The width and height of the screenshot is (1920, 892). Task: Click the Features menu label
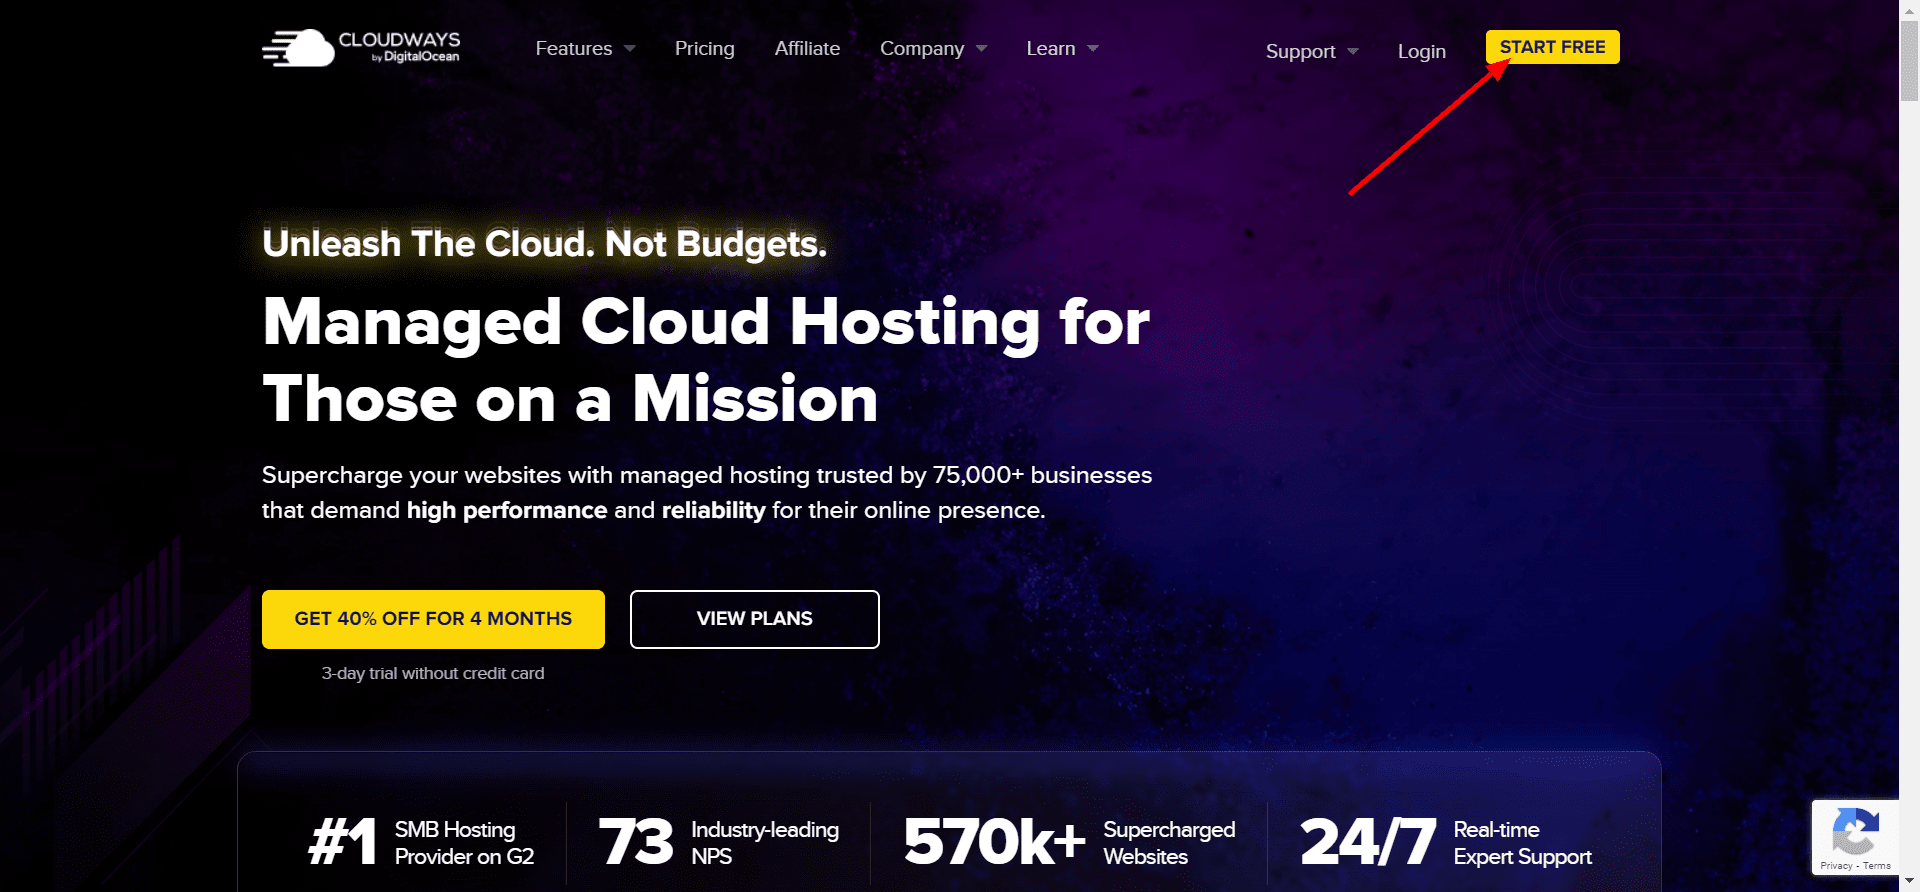[573, 48]
